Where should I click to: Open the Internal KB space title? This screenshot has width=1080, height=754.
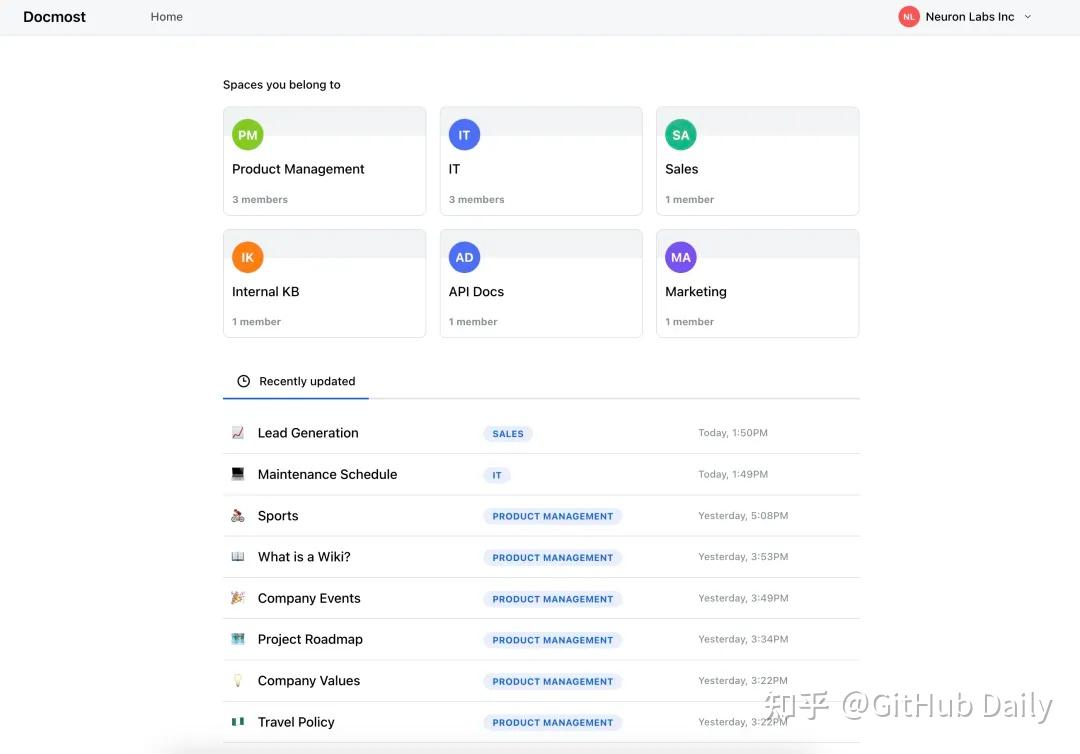click(x=265, y=291)
